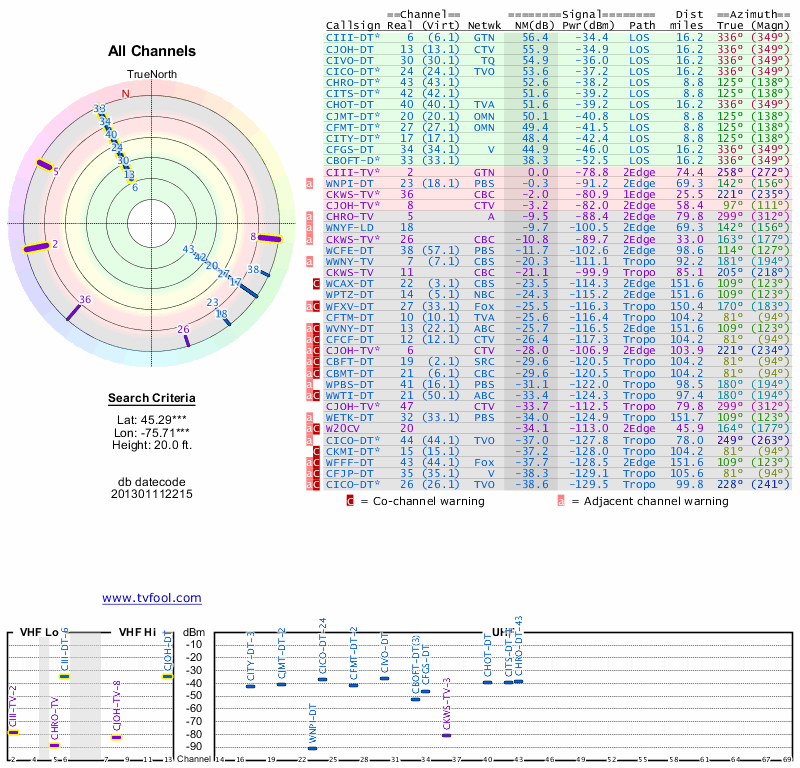Image resolution: width=800 pixels, height=768 pixels.
Task: Select channel 26 line on the radar plot
Action: 187,340
